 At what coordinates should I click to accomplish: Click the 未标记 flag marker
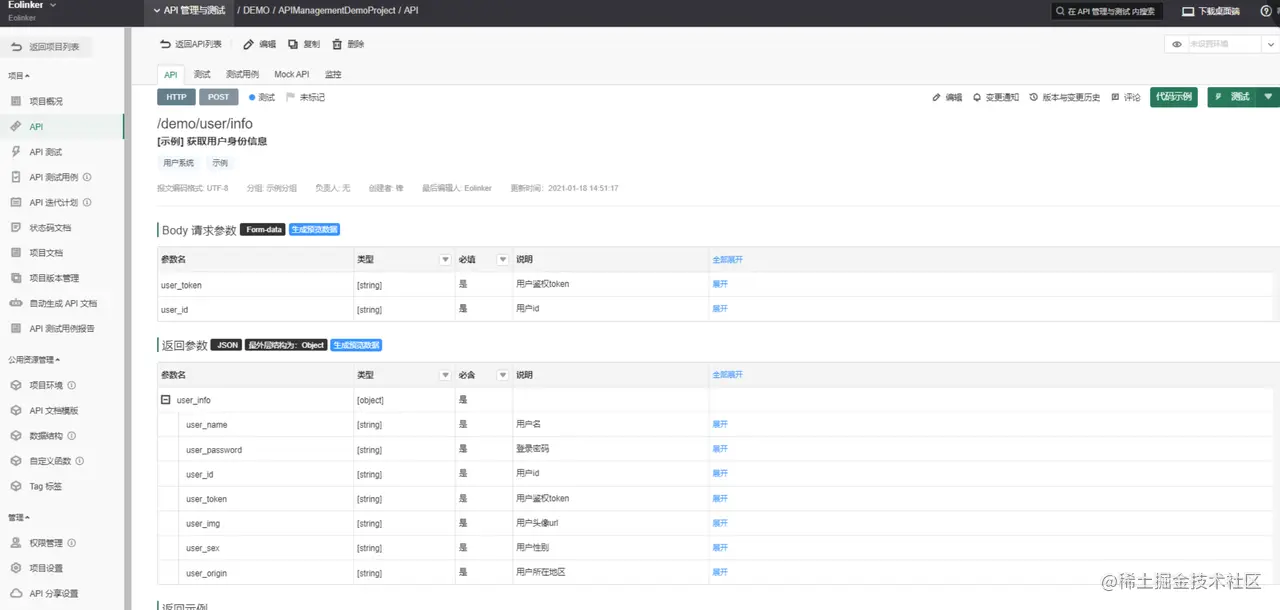click(x=306, y=97)
